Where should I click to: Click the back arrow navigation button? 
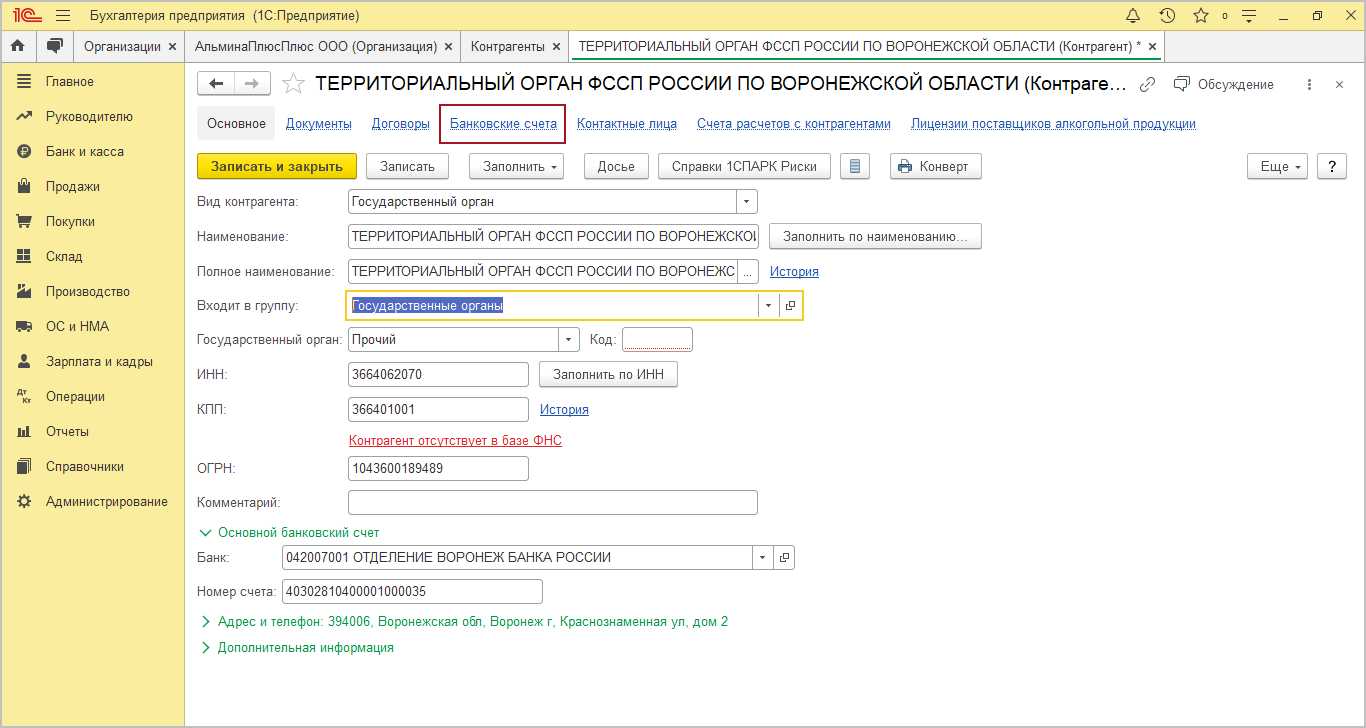(x=216, y=84)
